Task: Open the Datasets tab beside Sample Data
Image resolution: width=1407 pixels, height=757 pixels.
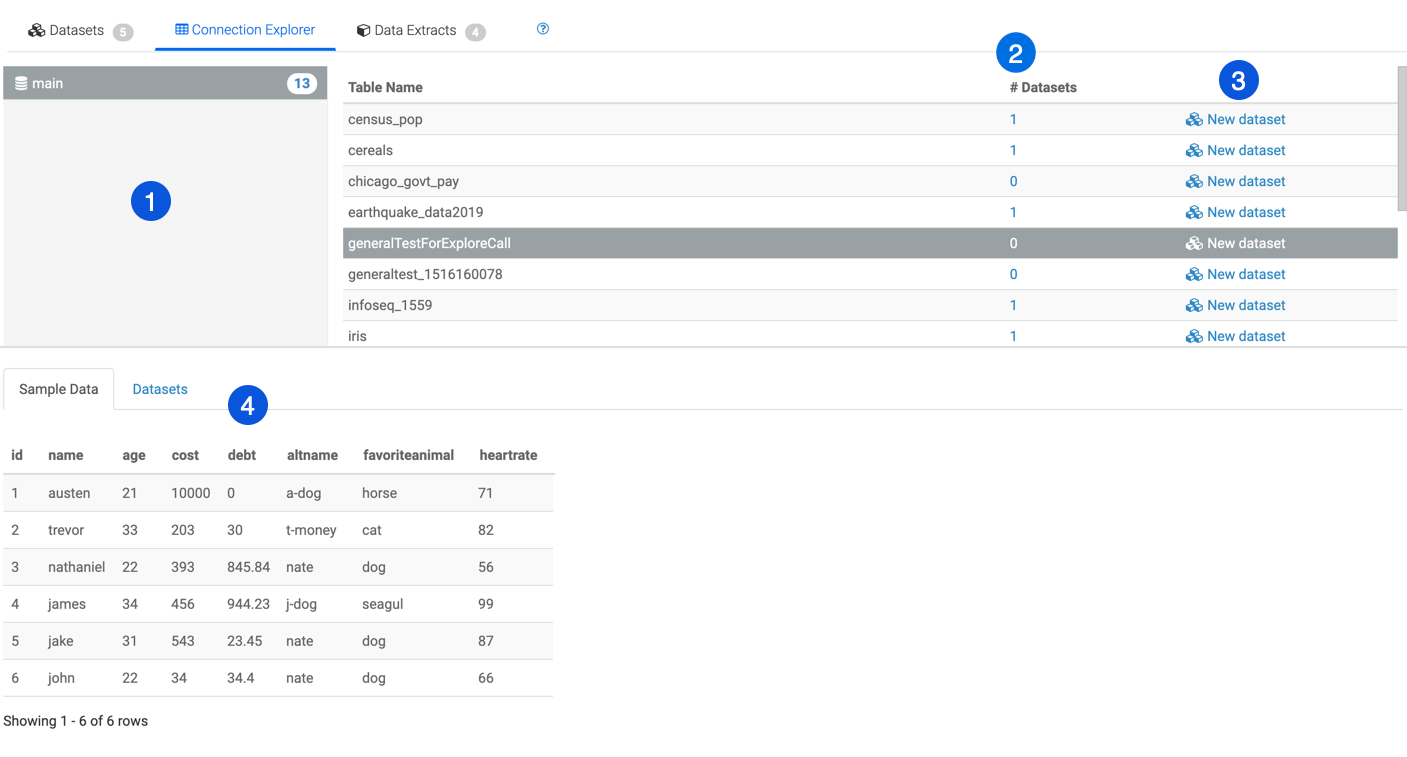Action: (x=160, y=389)
